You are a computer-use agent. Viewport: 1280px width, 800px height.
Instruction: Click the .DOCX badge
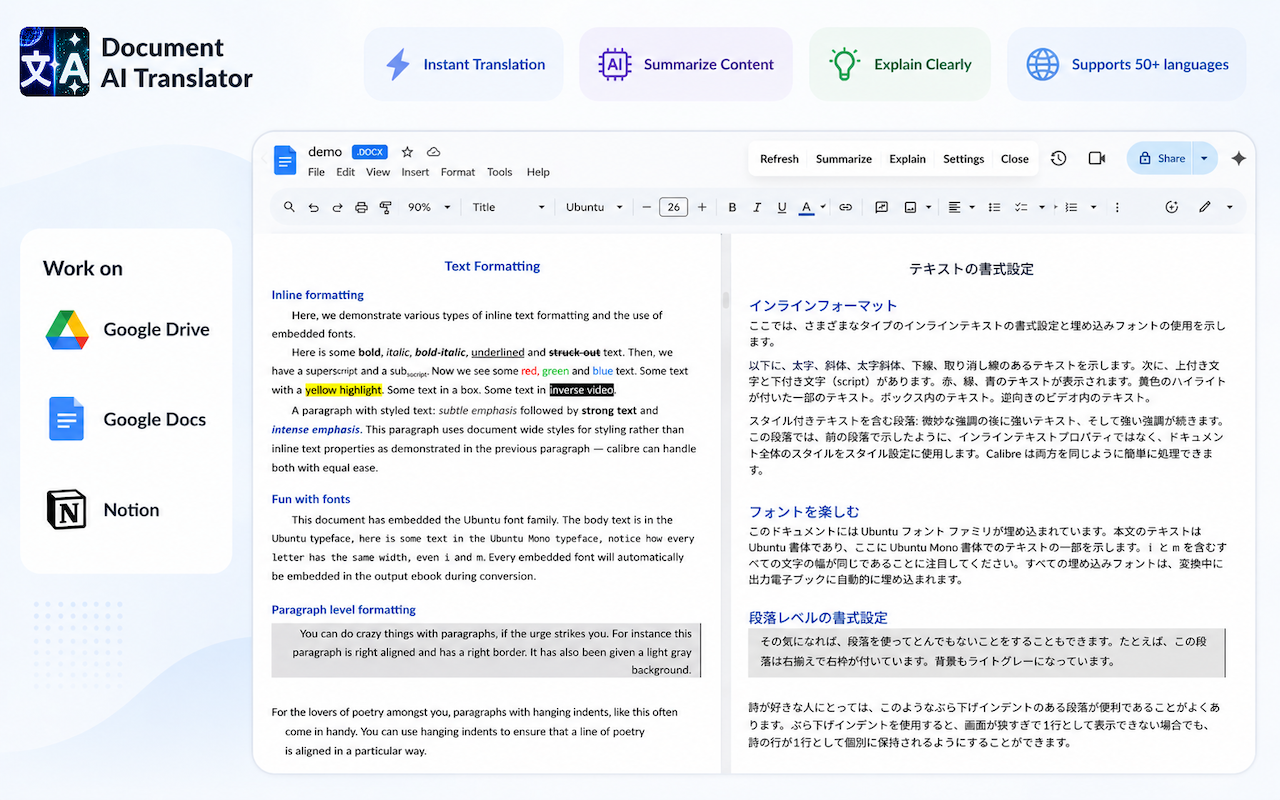coord(370,152)
